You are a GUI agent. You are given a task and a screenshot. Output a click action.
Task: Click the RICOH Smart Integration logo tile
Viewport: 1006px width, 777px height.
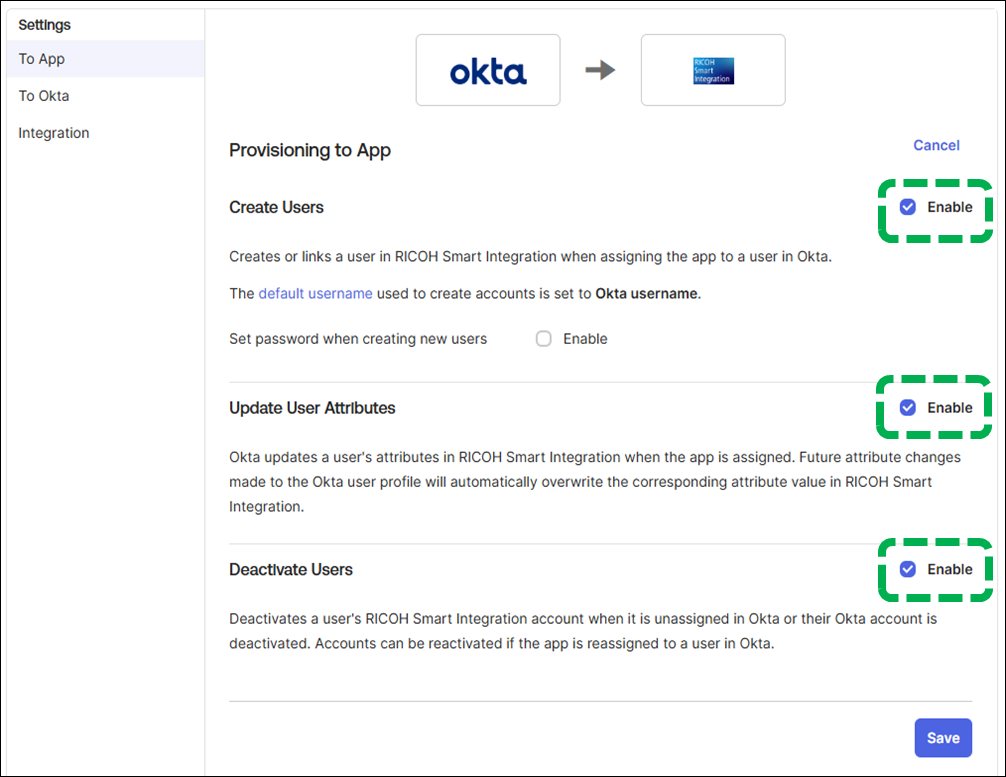pos(713,70)
